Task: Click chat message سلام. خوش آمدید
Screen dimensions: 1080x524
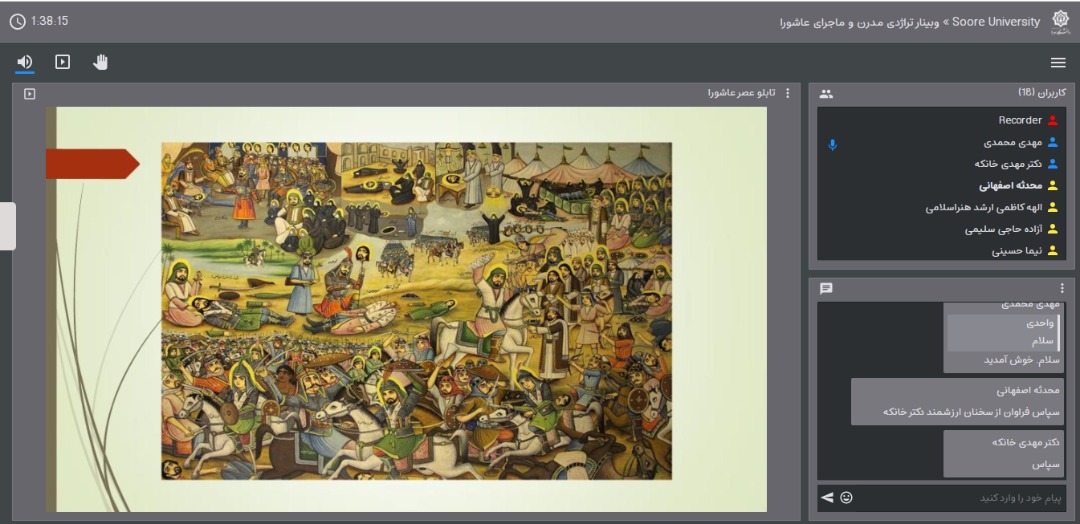Action: pos(1021,360)
